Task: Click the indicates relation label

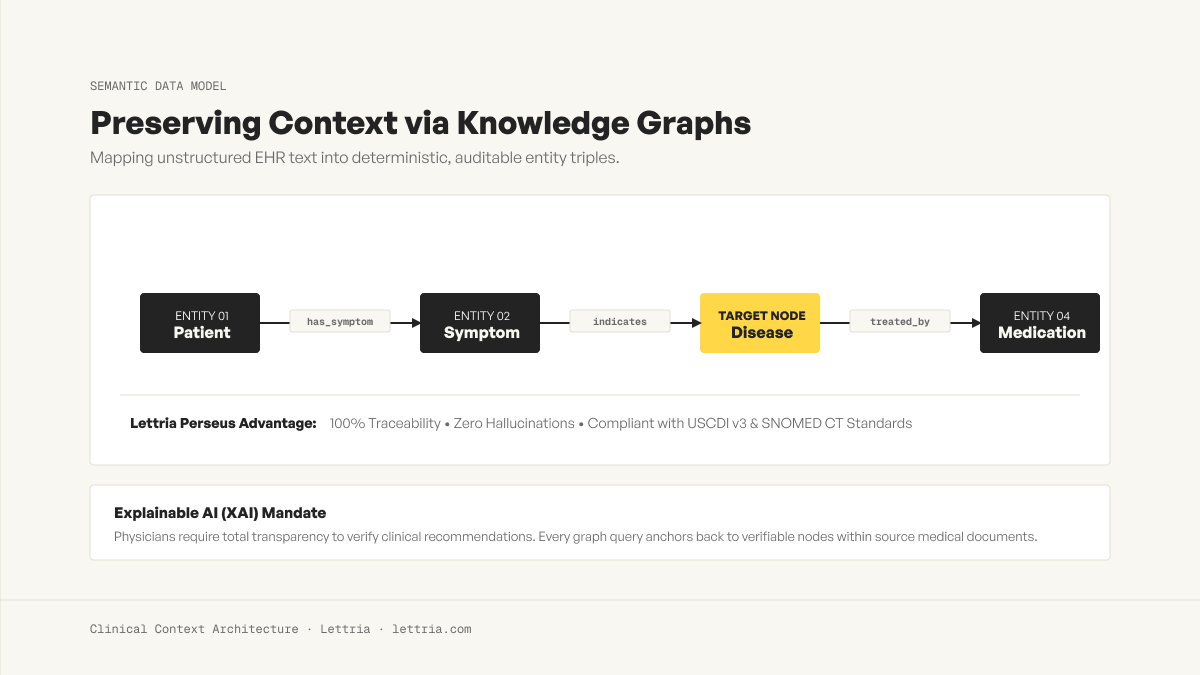Action: [x=620, y=322]
